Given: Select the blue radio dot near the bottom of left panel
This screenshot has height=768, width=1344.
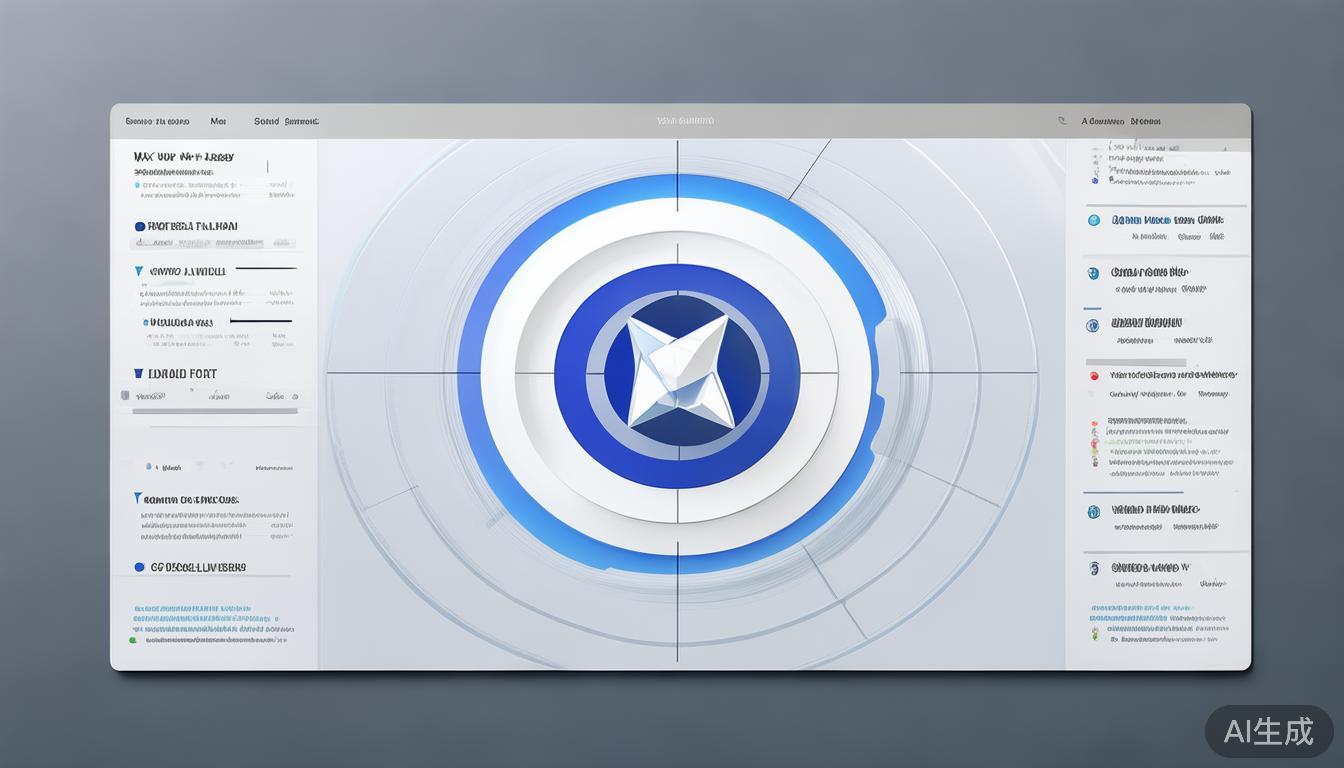Looking at the screenshot, I should pyautogui.click(x=140, y=567).
